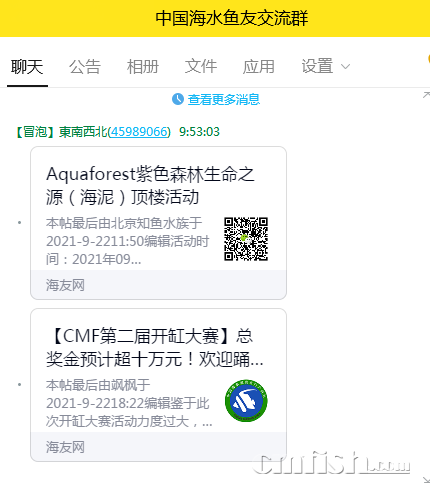Open the 应用 tab
This screenshot has height=485, width=430.
259,67
